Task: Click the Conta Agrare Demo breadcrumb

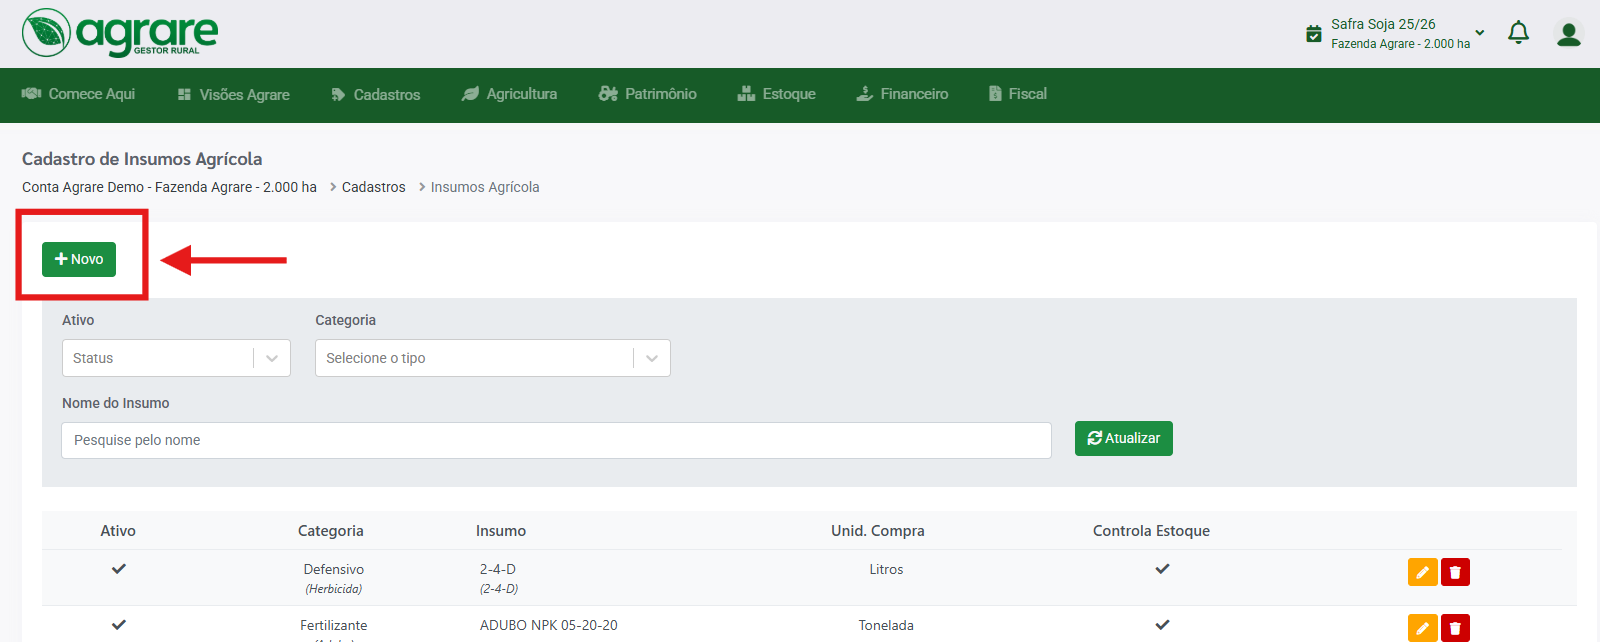Action: (169, 187)
